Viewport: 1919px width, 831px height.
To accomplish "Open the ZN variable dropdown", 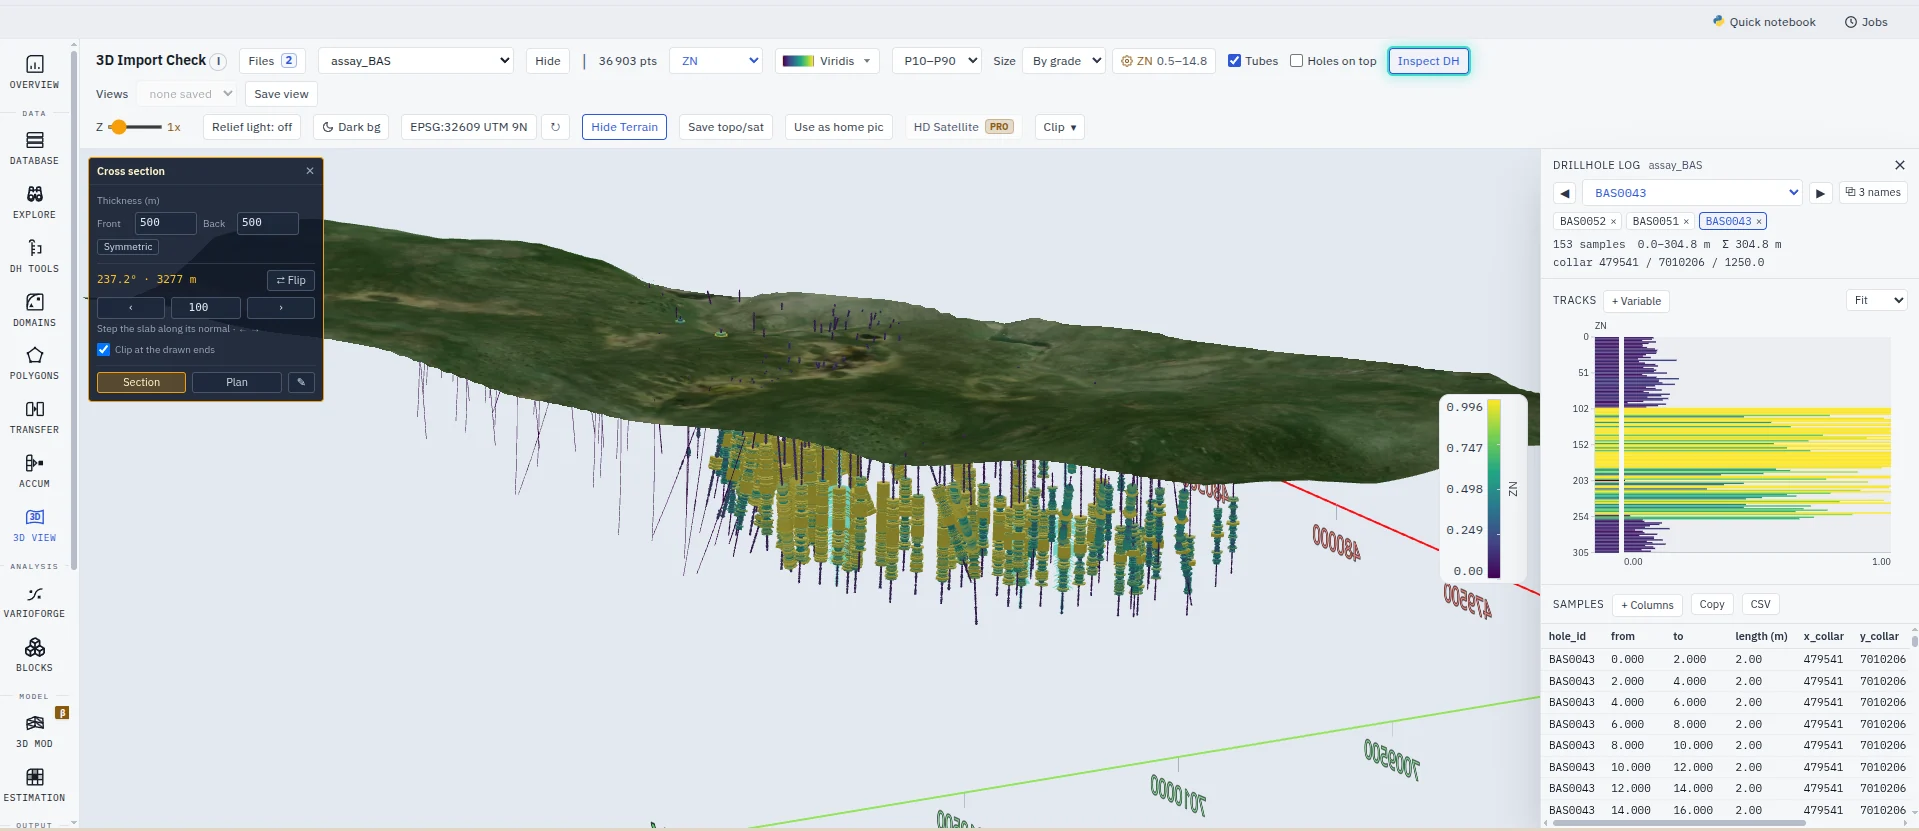I will [x=716, y=61].
